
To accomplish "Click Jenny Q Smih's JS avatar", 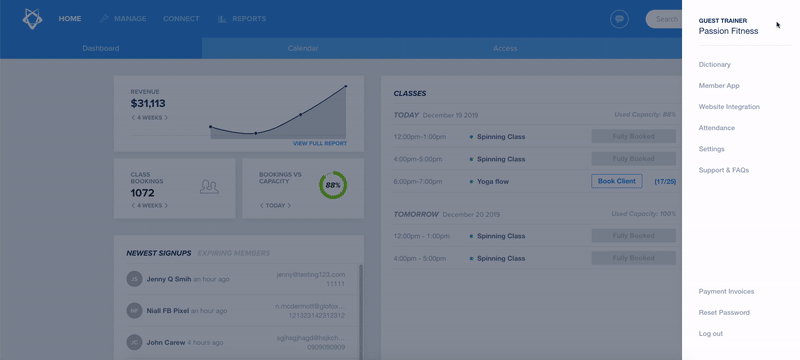I will click(x=134, y=279).
